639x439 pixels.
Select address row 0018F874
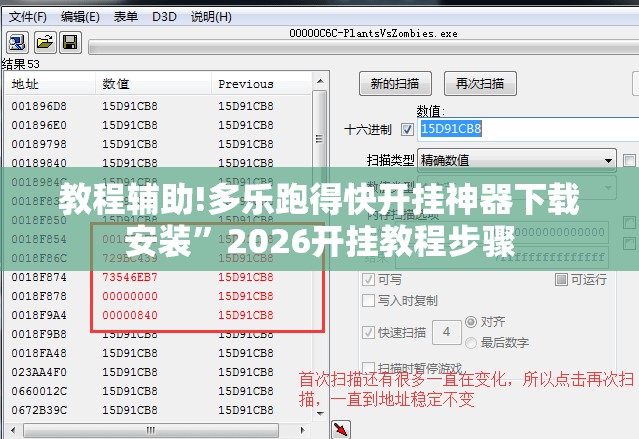(x=159, y=277)
